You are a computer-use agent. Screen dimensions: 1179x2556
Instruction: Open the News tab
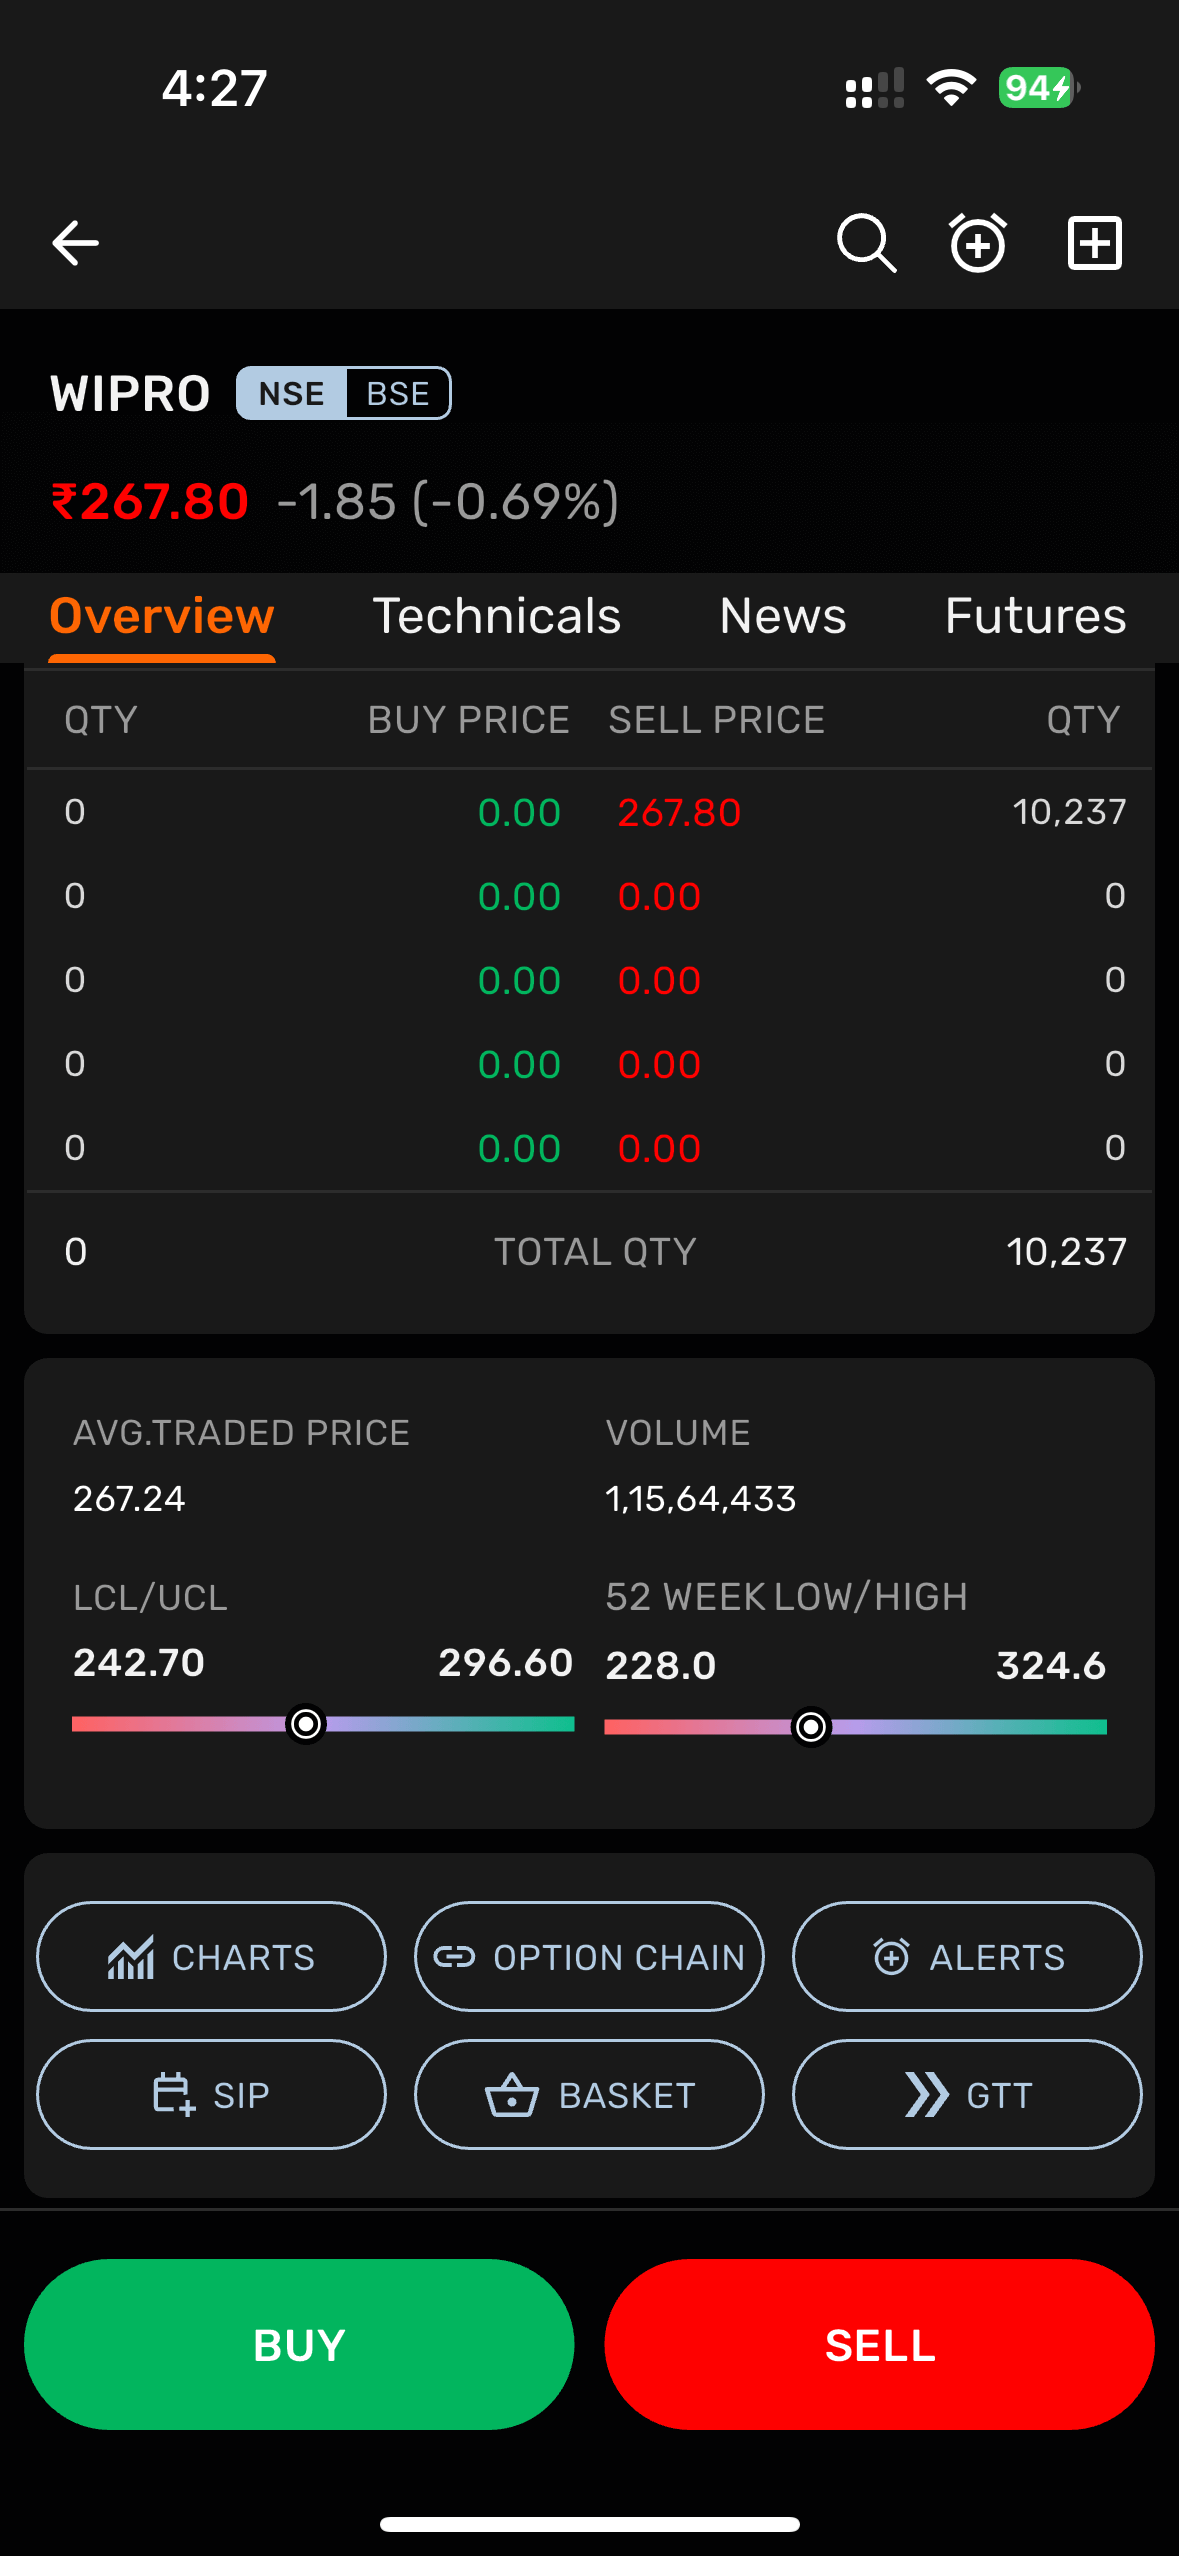click(x=783, y=616)
